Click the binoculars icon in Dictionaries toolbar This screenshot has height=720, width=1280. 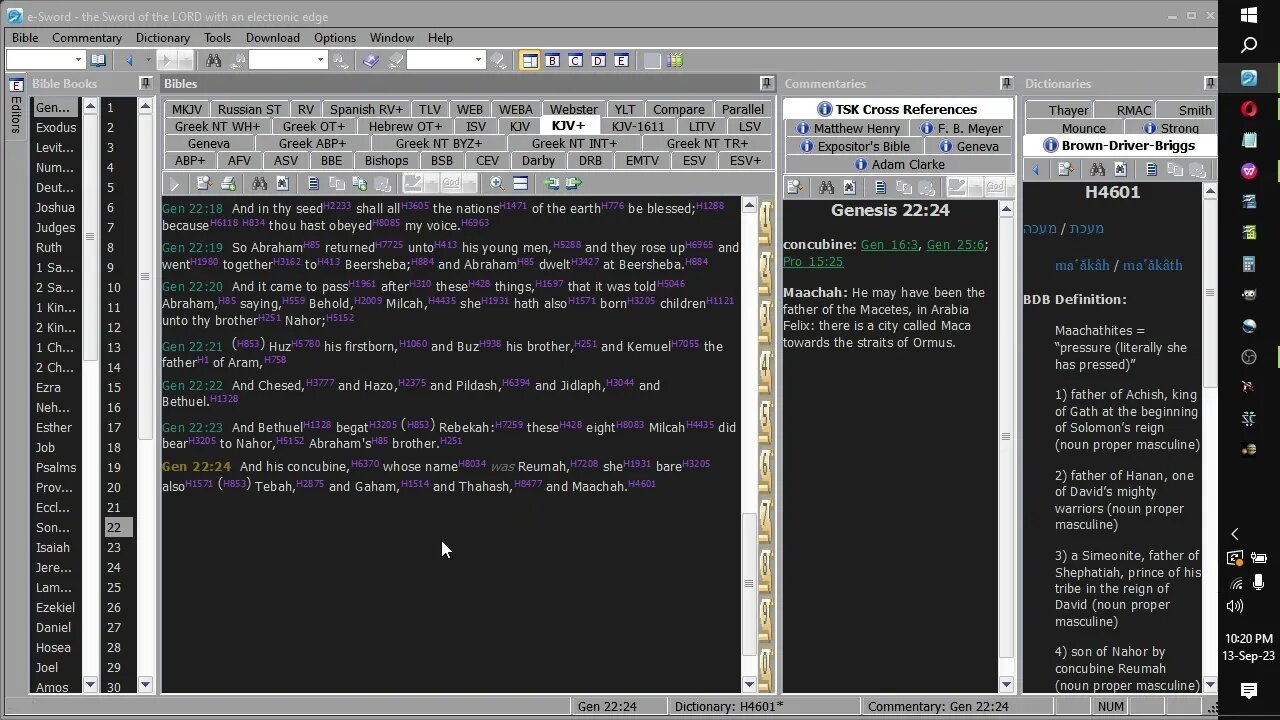(x=1097, y=170)
